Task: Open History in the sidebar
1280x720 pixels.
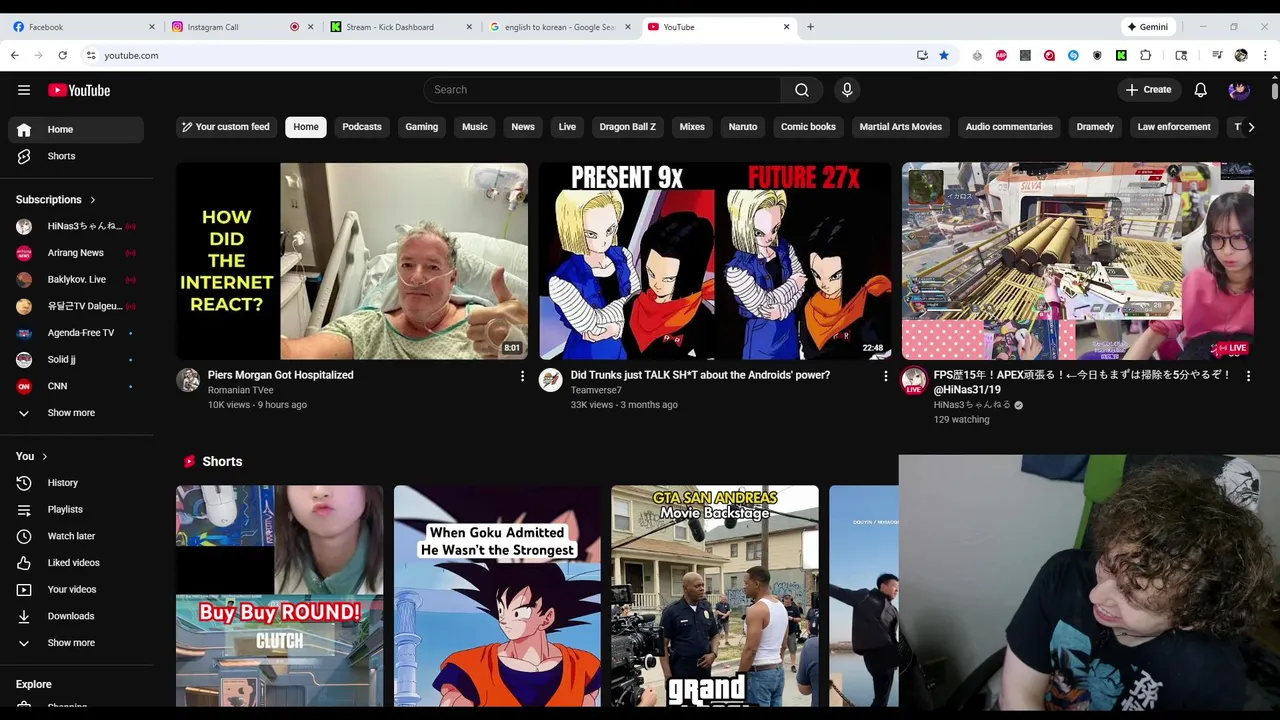Action: click(x=76, y=483)
